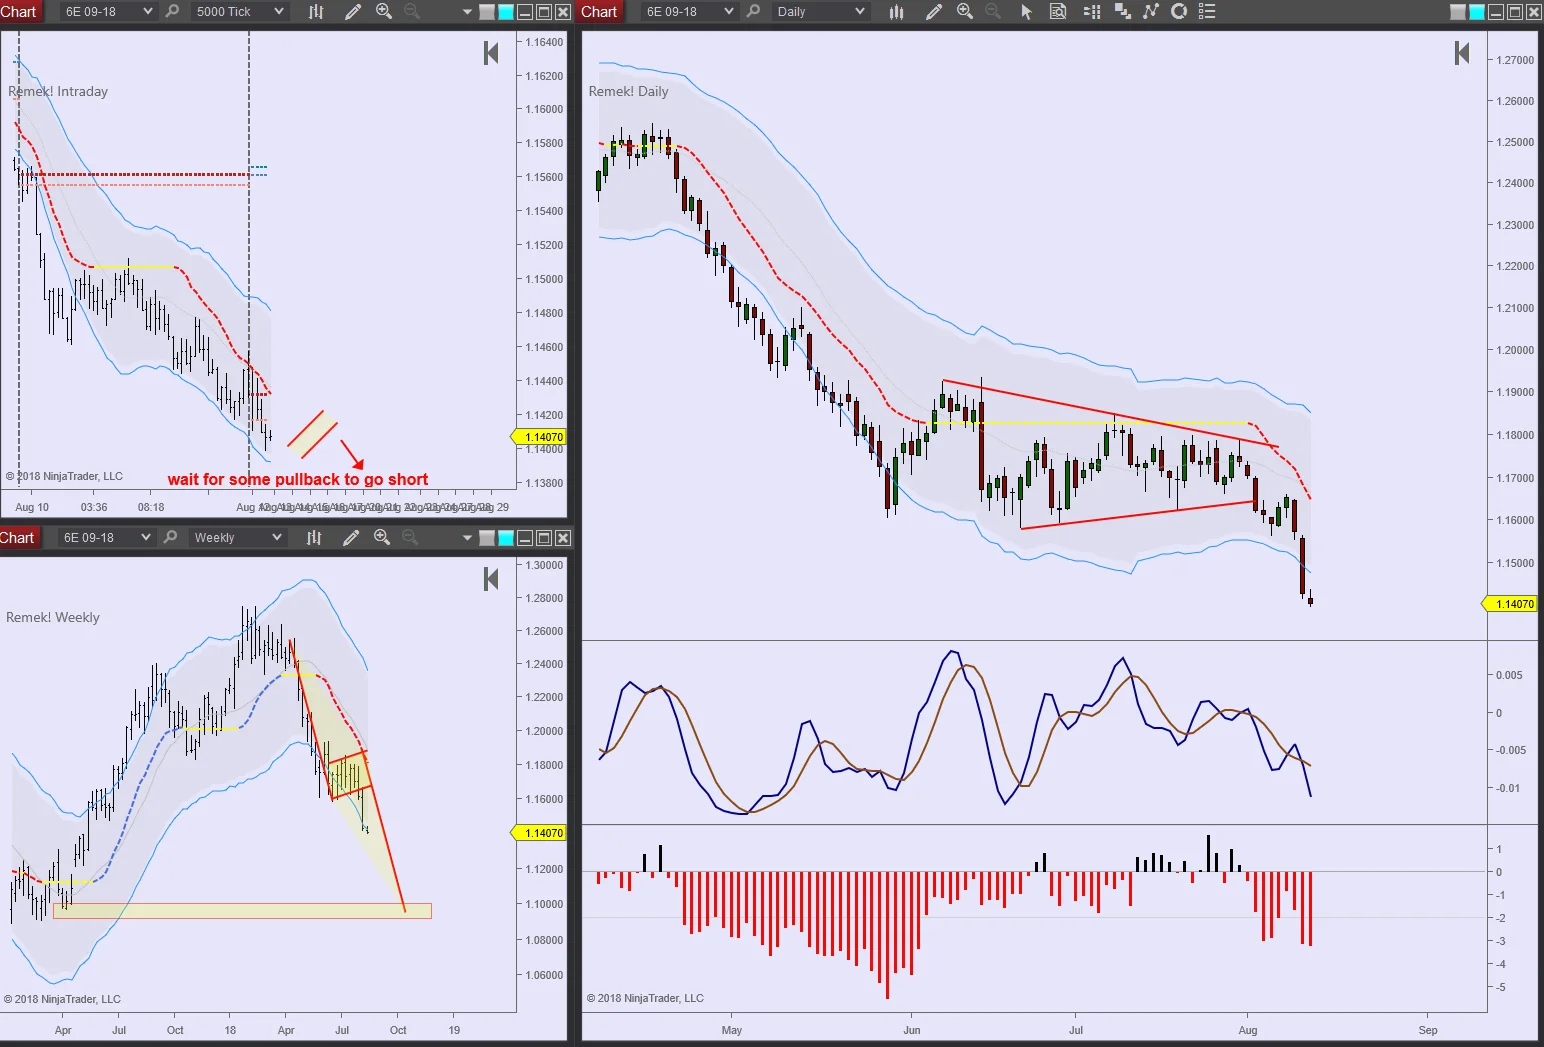This screenshot has height=1047, width=1544.
Task: Search instrument in the Weekly chart
Action: click(x=170, y=537)
